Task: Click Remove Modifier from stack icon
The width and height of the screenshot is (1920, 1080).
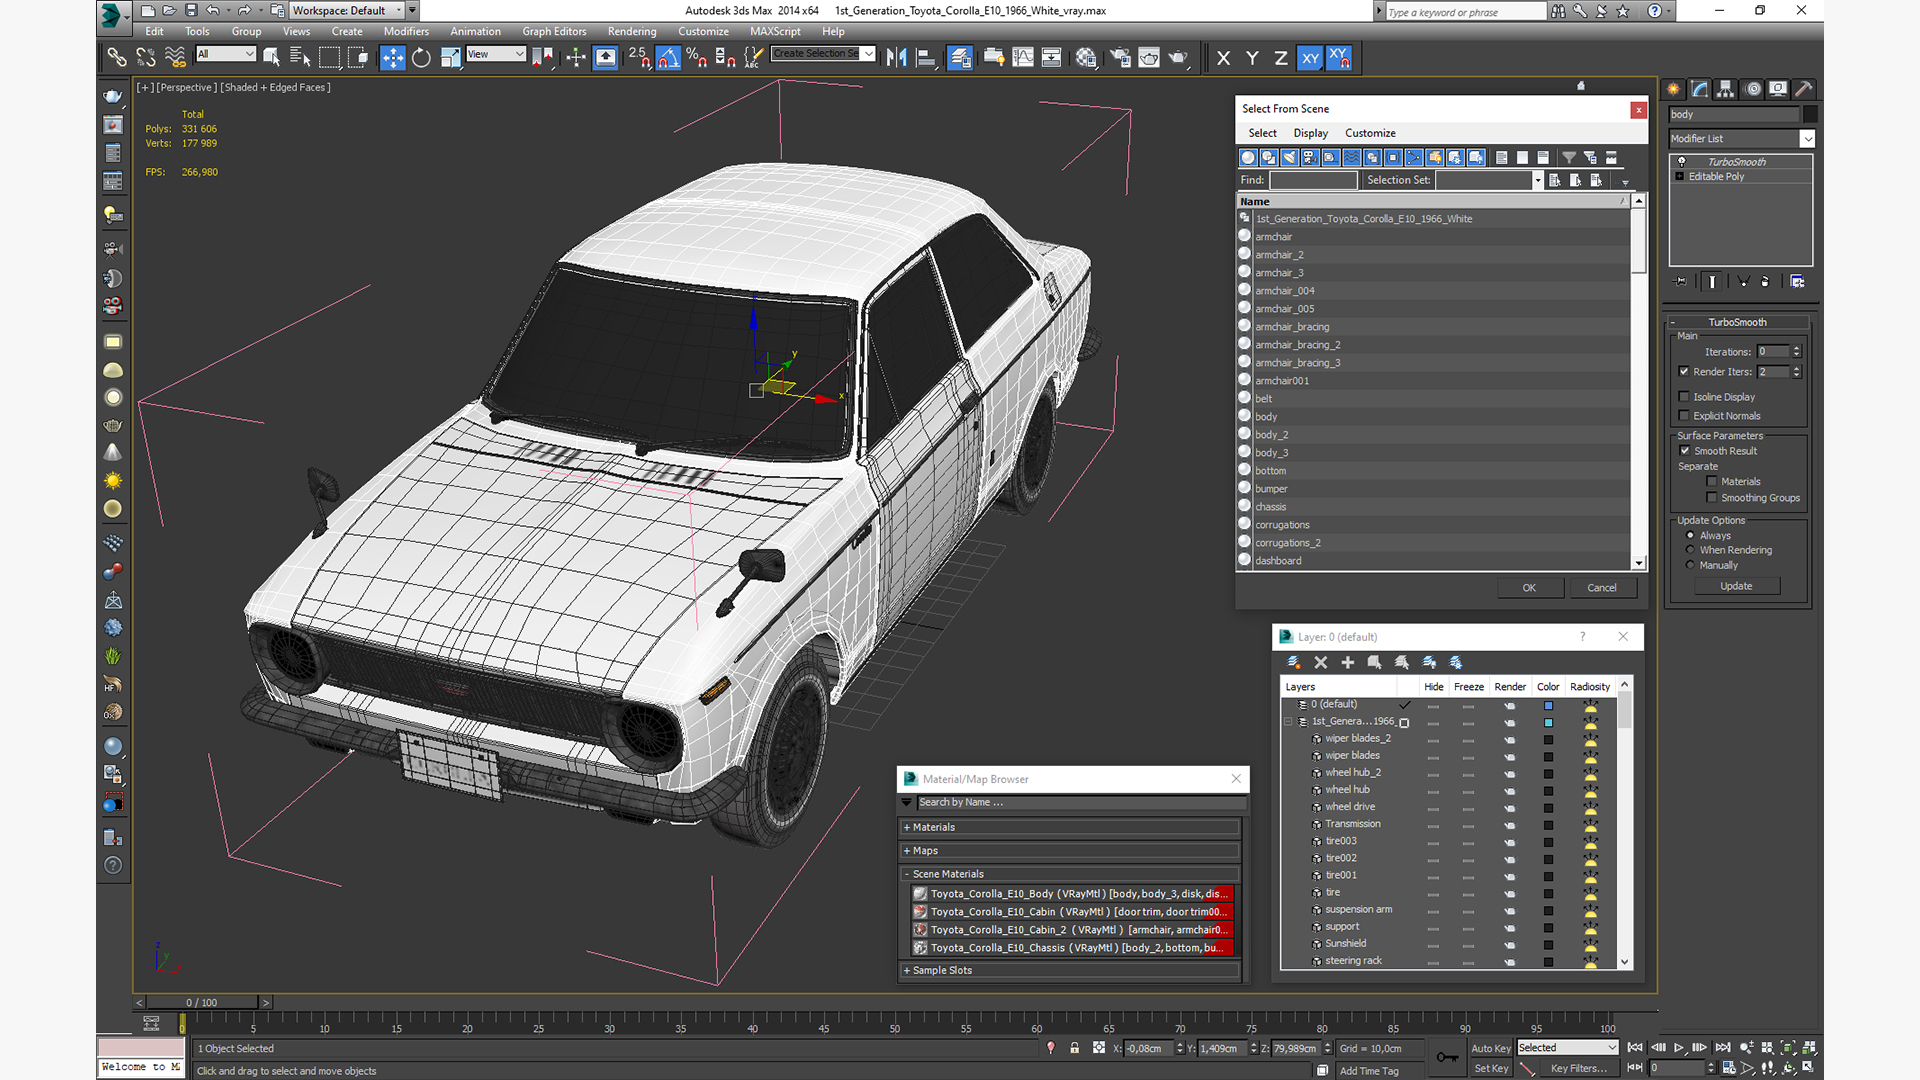Action: 1765,282
